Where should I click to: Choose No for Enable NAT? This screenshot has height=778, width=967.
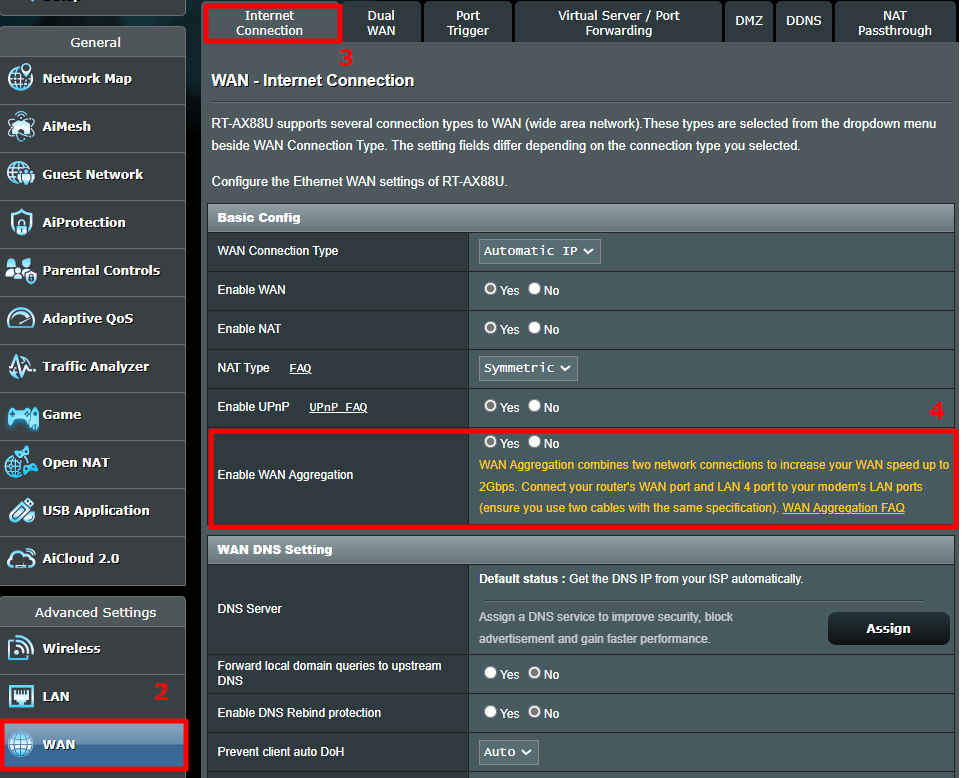534,328
